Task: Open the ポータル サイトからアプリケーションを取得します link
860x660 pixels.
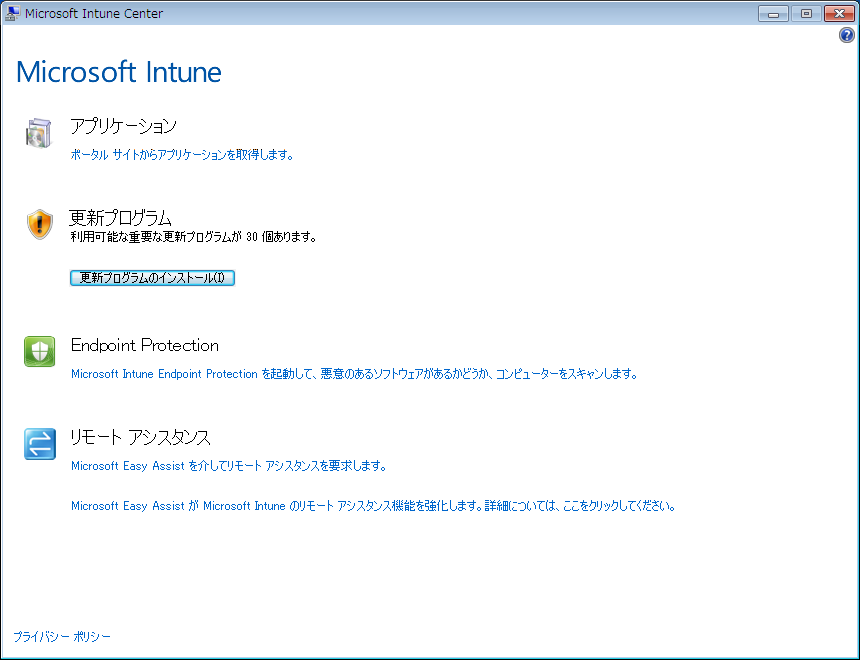Action: pyautogui.click(x=182, y=155)
